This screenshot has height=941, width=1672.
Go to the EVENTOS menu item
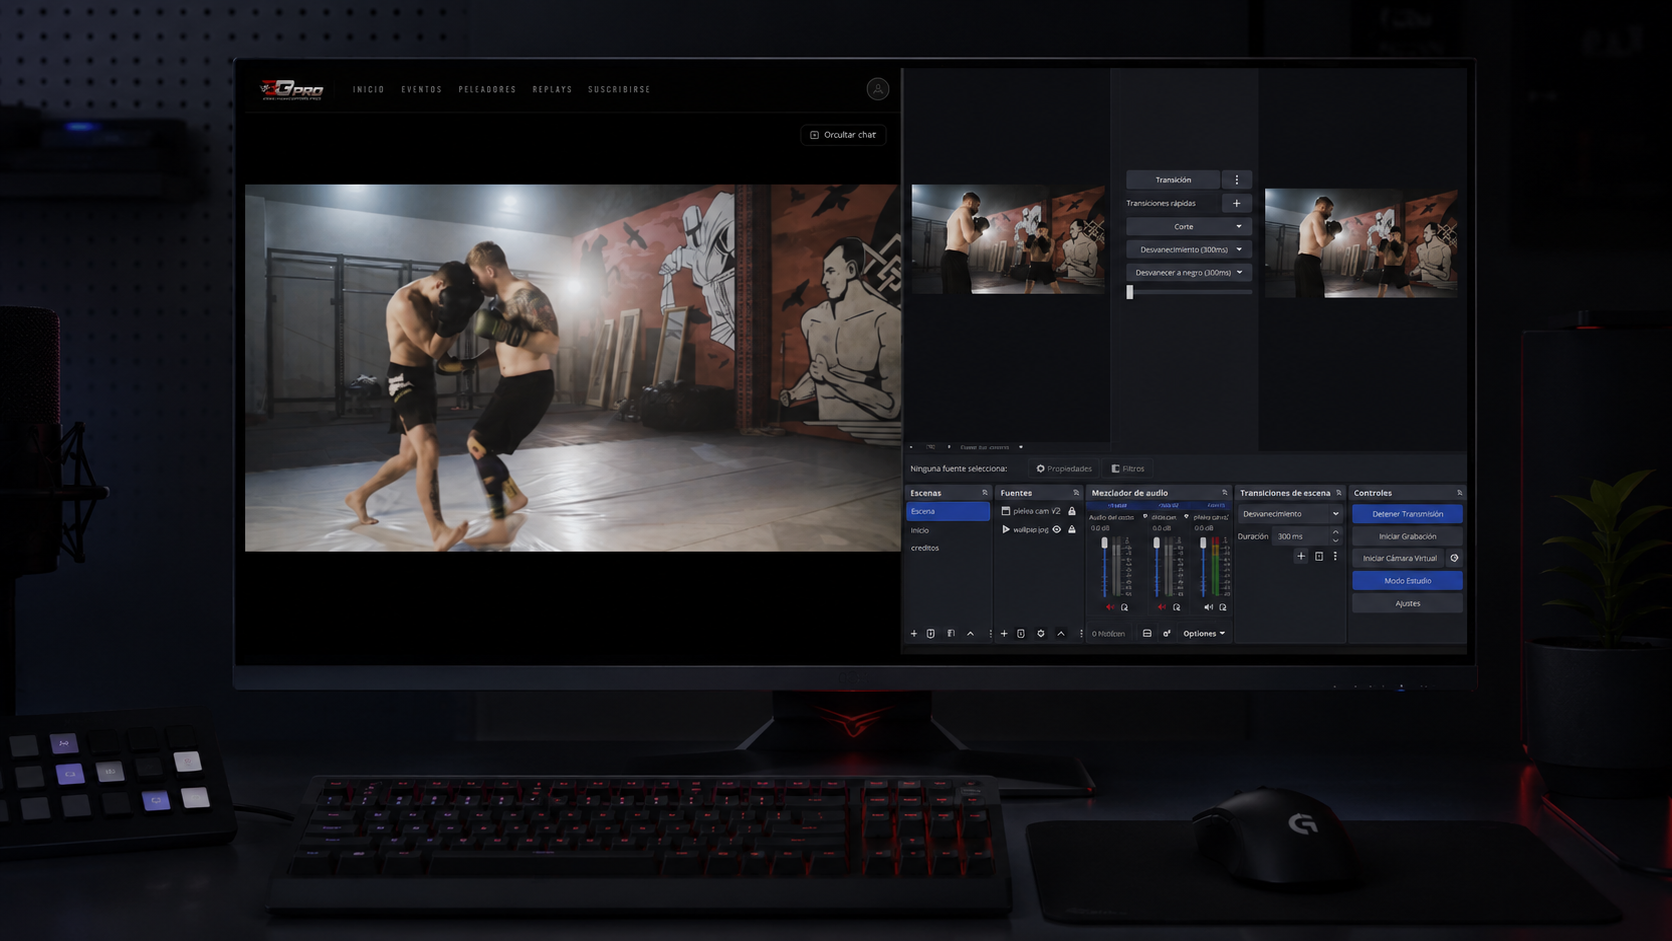tap(421, 90)
